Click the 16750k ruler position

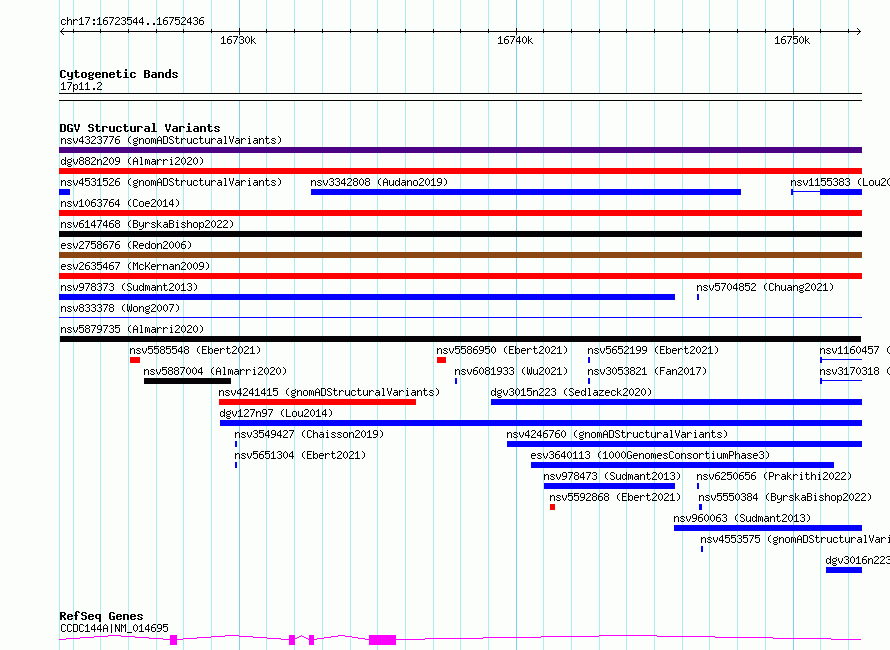(x=792, y=40)
